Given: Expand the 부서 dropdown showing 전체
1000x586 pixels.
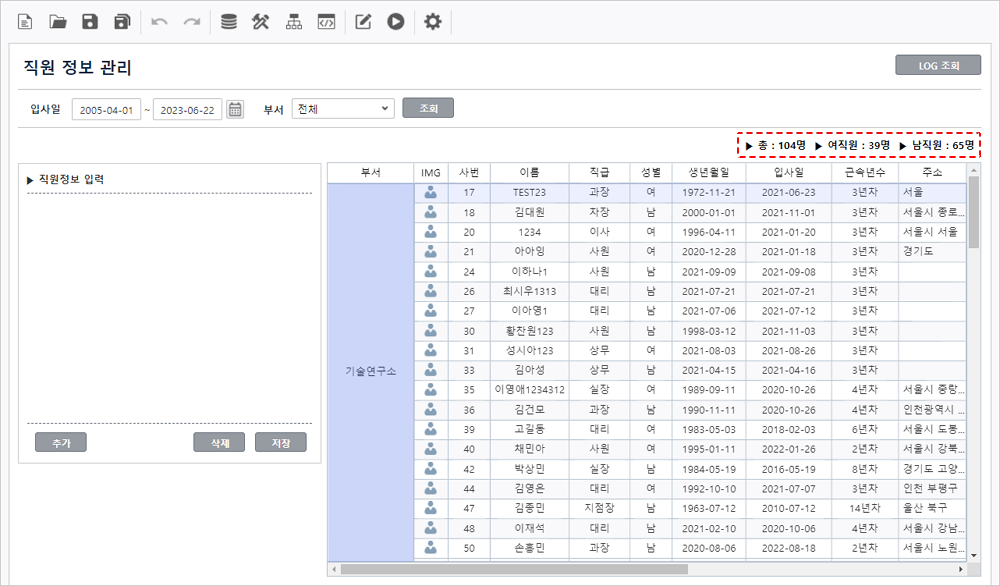Looking at the screenshot, I should click(x=343, y=108).
